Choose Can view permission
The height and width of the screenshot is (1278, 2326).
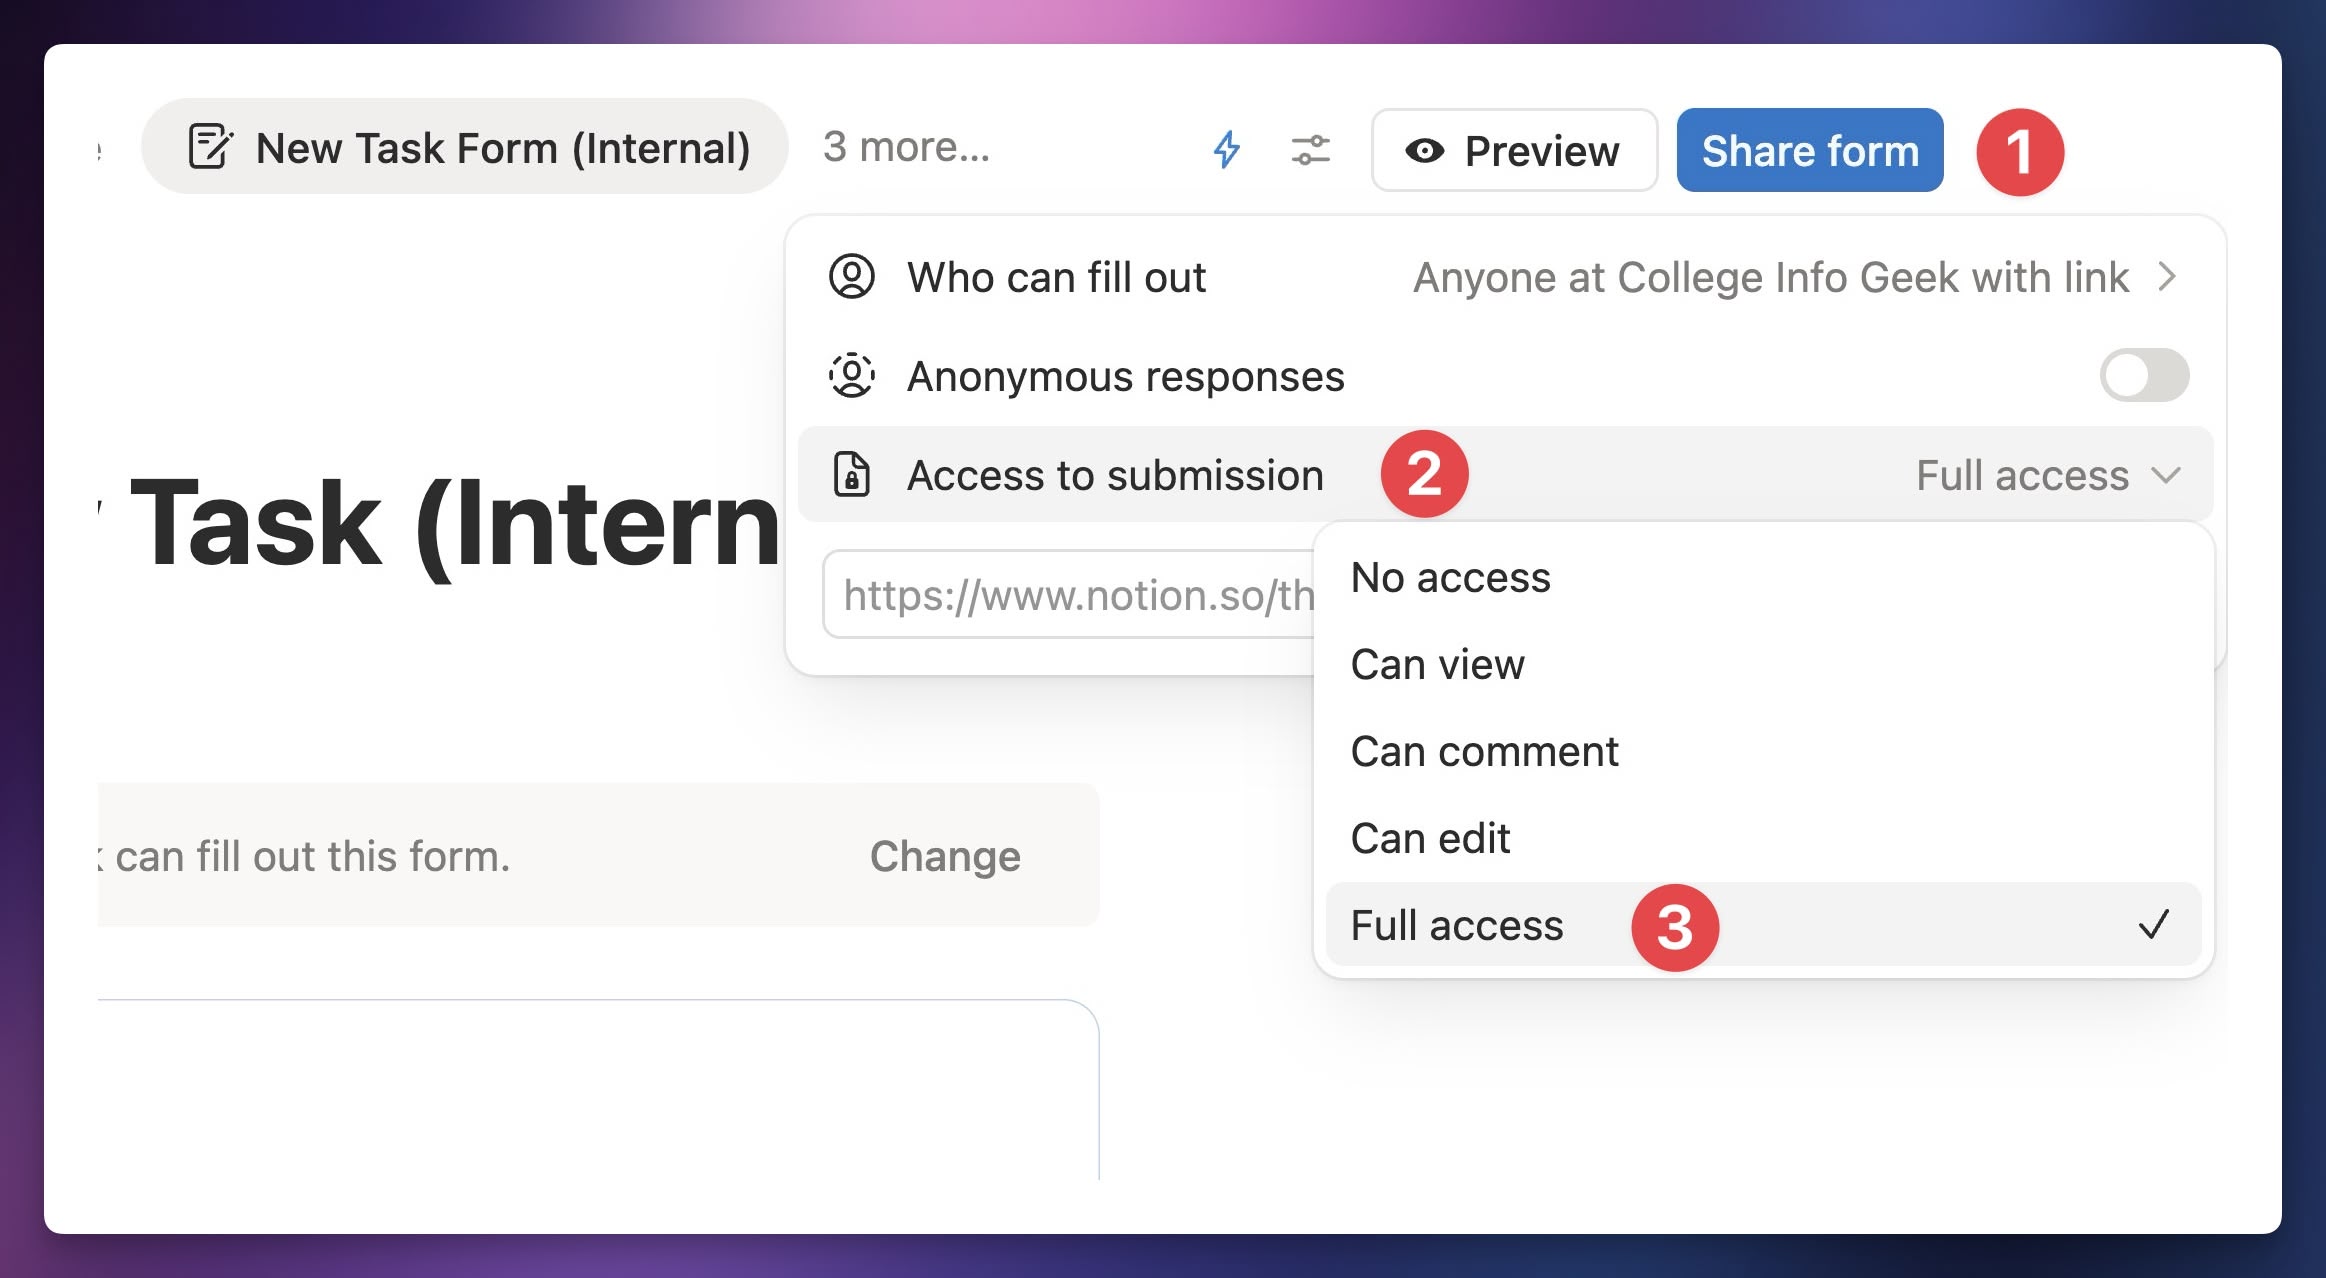[1437, 665]
